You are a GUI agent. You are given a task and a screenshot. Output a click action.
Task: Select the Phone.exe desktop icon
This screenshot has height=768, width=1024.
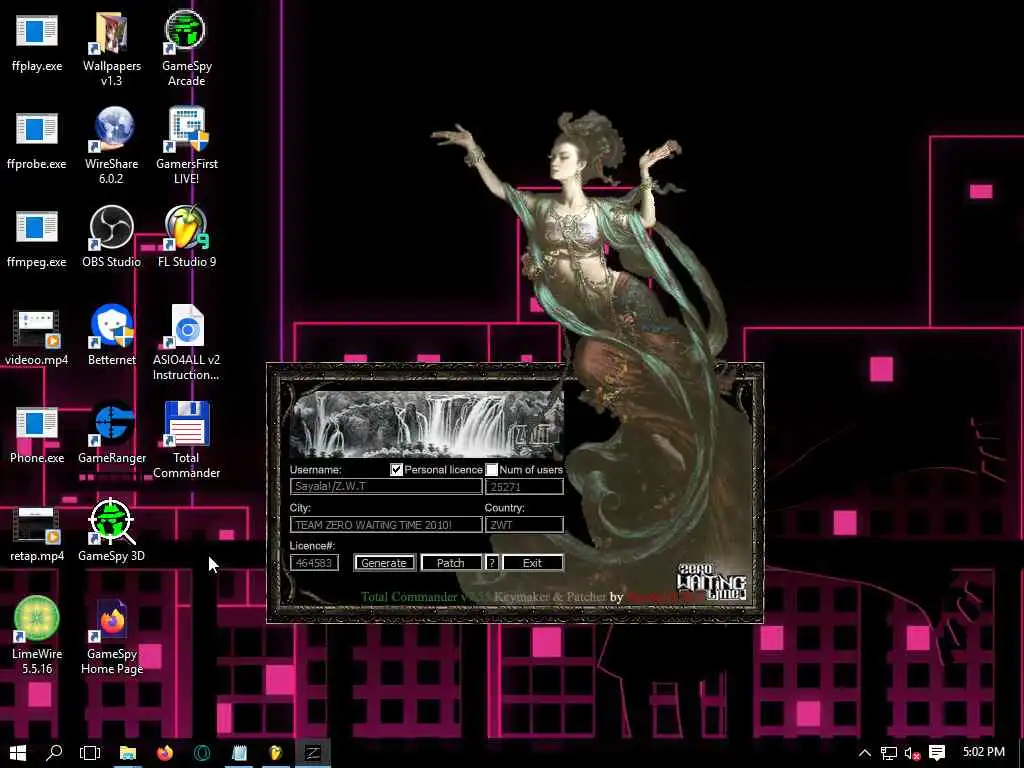click(37, 434)
